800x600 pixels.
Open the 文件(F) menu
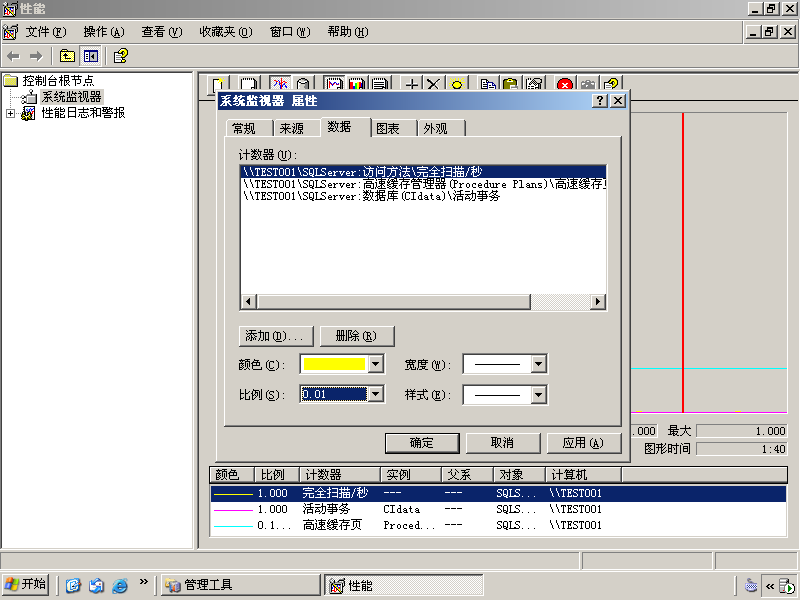[46, 32]
